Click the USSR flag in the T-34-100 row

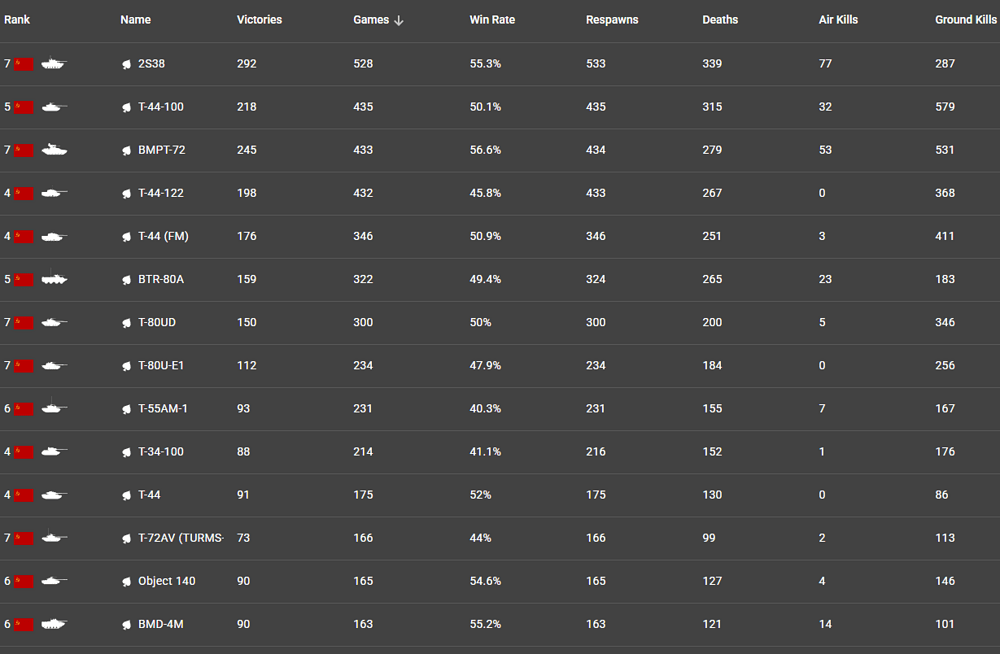24,452
